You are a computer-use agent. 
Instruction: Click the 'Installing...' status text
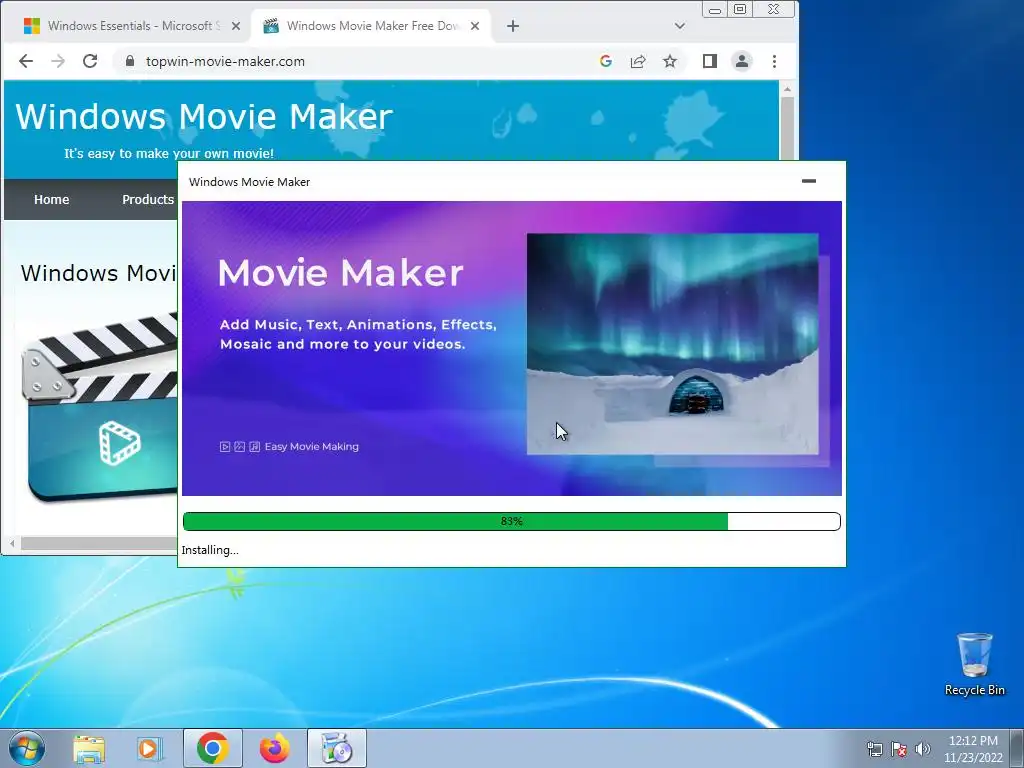[x=210, y=550]
